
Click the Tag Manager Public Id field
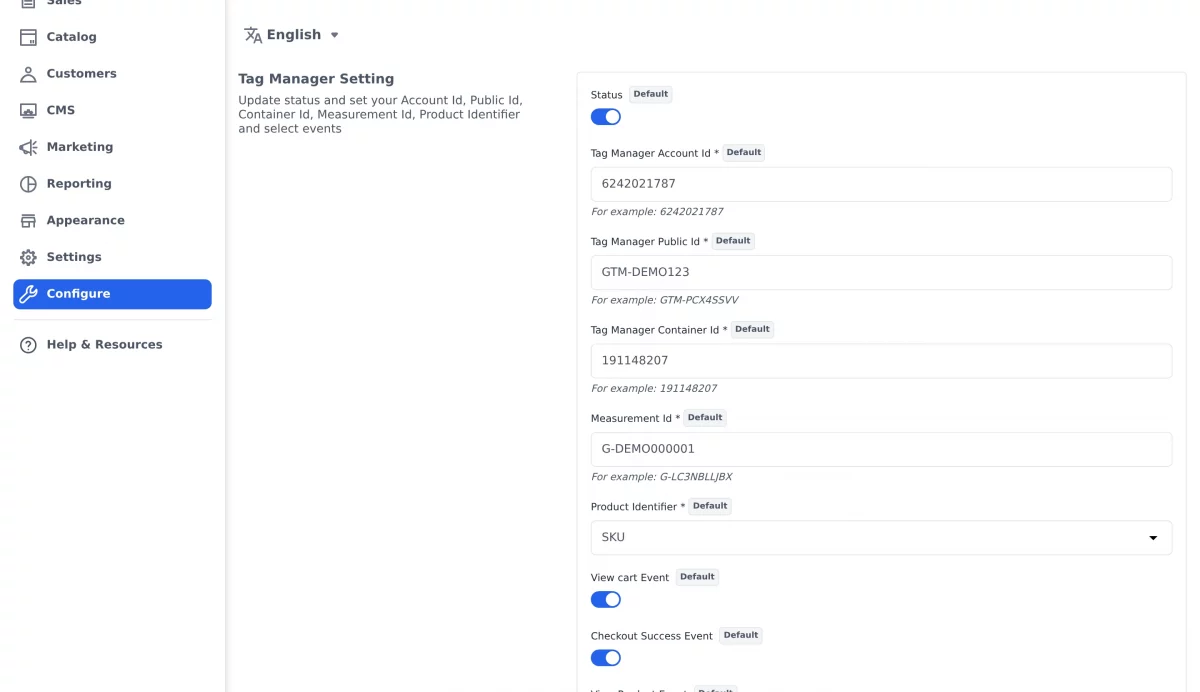[881, 272]
